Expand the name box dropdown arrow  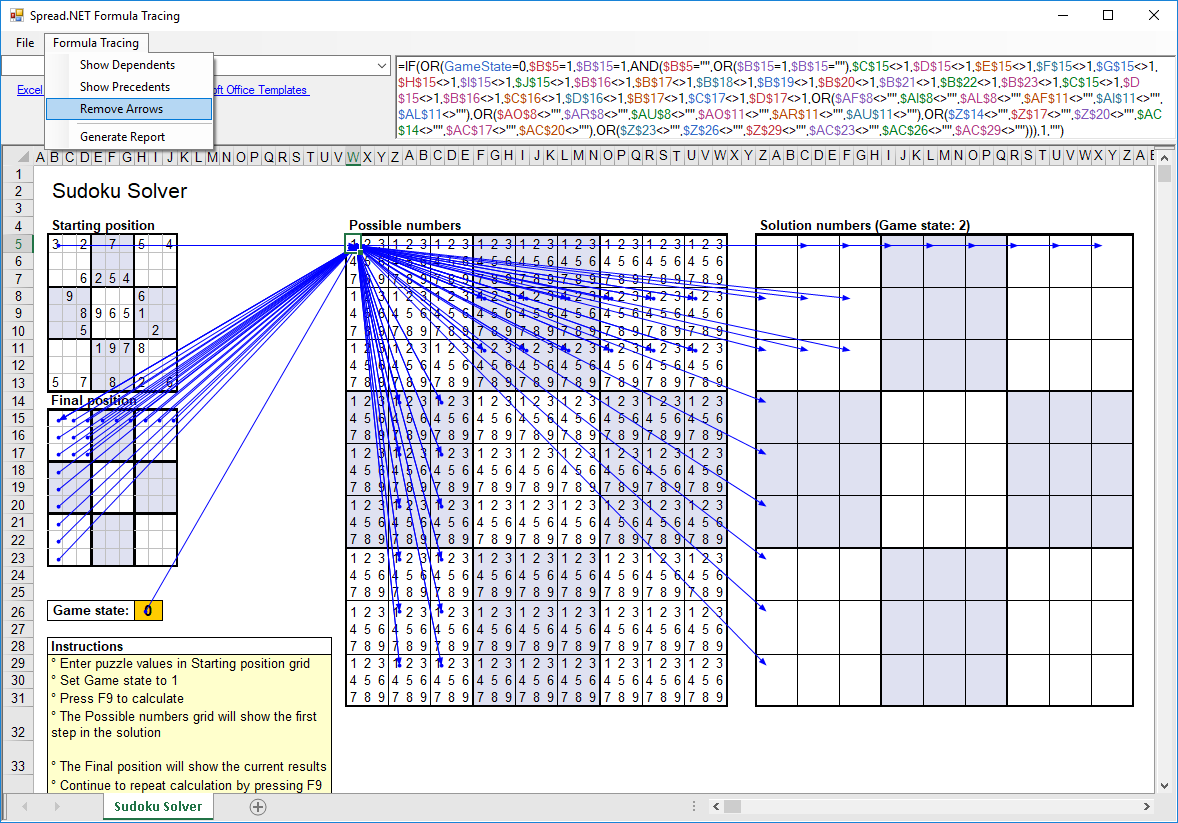(x=381, y=65)
